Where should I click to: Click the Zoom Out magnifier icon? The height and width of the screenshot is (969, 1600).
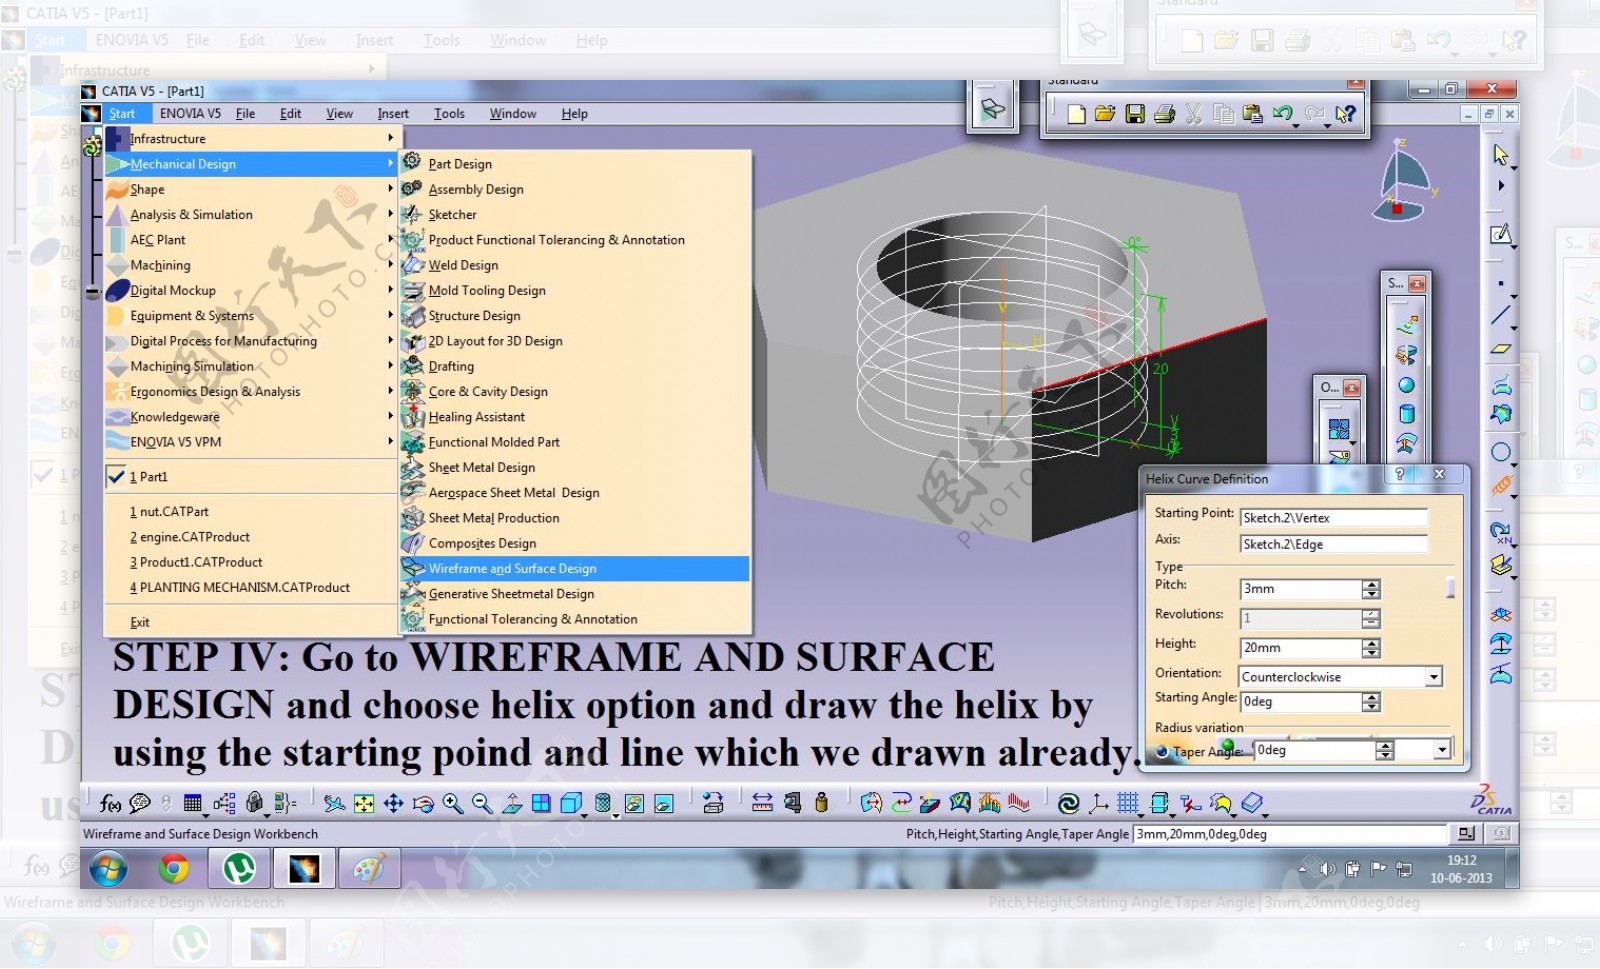click(x=482, y=803)
